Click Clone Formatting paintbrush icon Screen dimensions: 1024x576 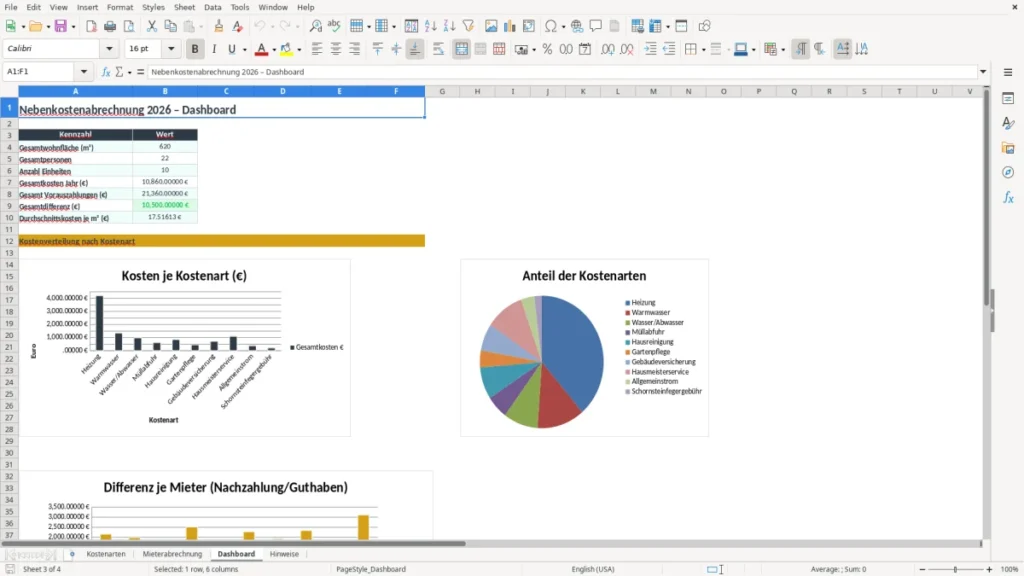click(x=219, y=26)
